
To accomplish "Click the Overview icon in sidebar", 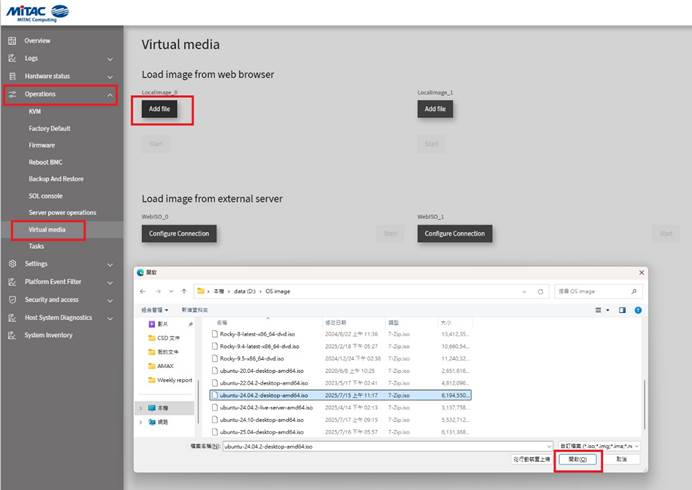I will 12,40.
